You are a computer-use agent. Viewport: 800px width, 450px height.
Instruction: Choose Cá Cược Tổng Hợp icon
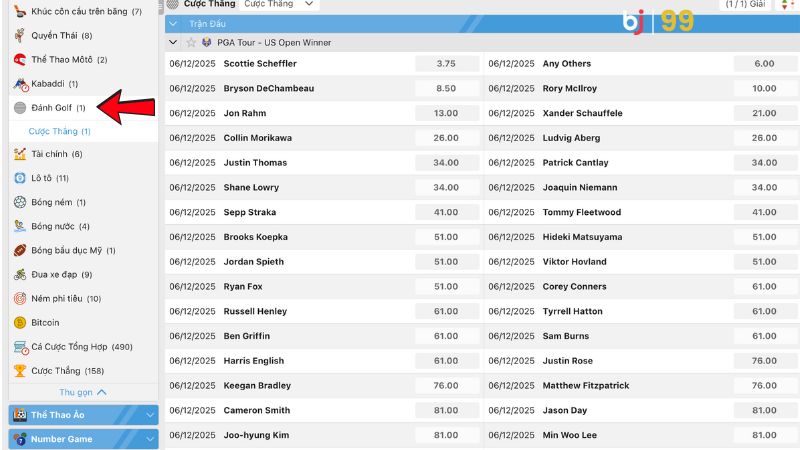pos(21,347)
